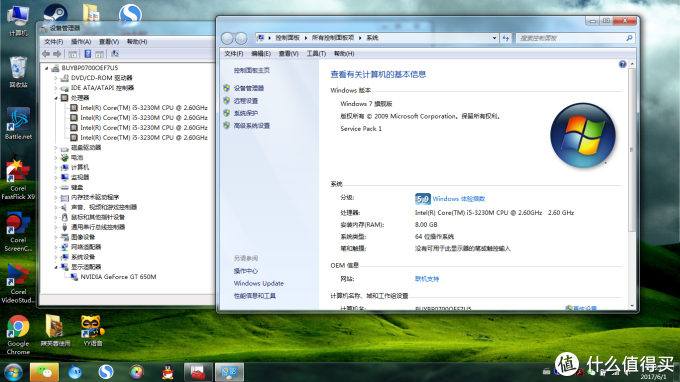This screenshot has width=680, height=382.
Task: Click the System window forward button
Action: pos(241,38)
